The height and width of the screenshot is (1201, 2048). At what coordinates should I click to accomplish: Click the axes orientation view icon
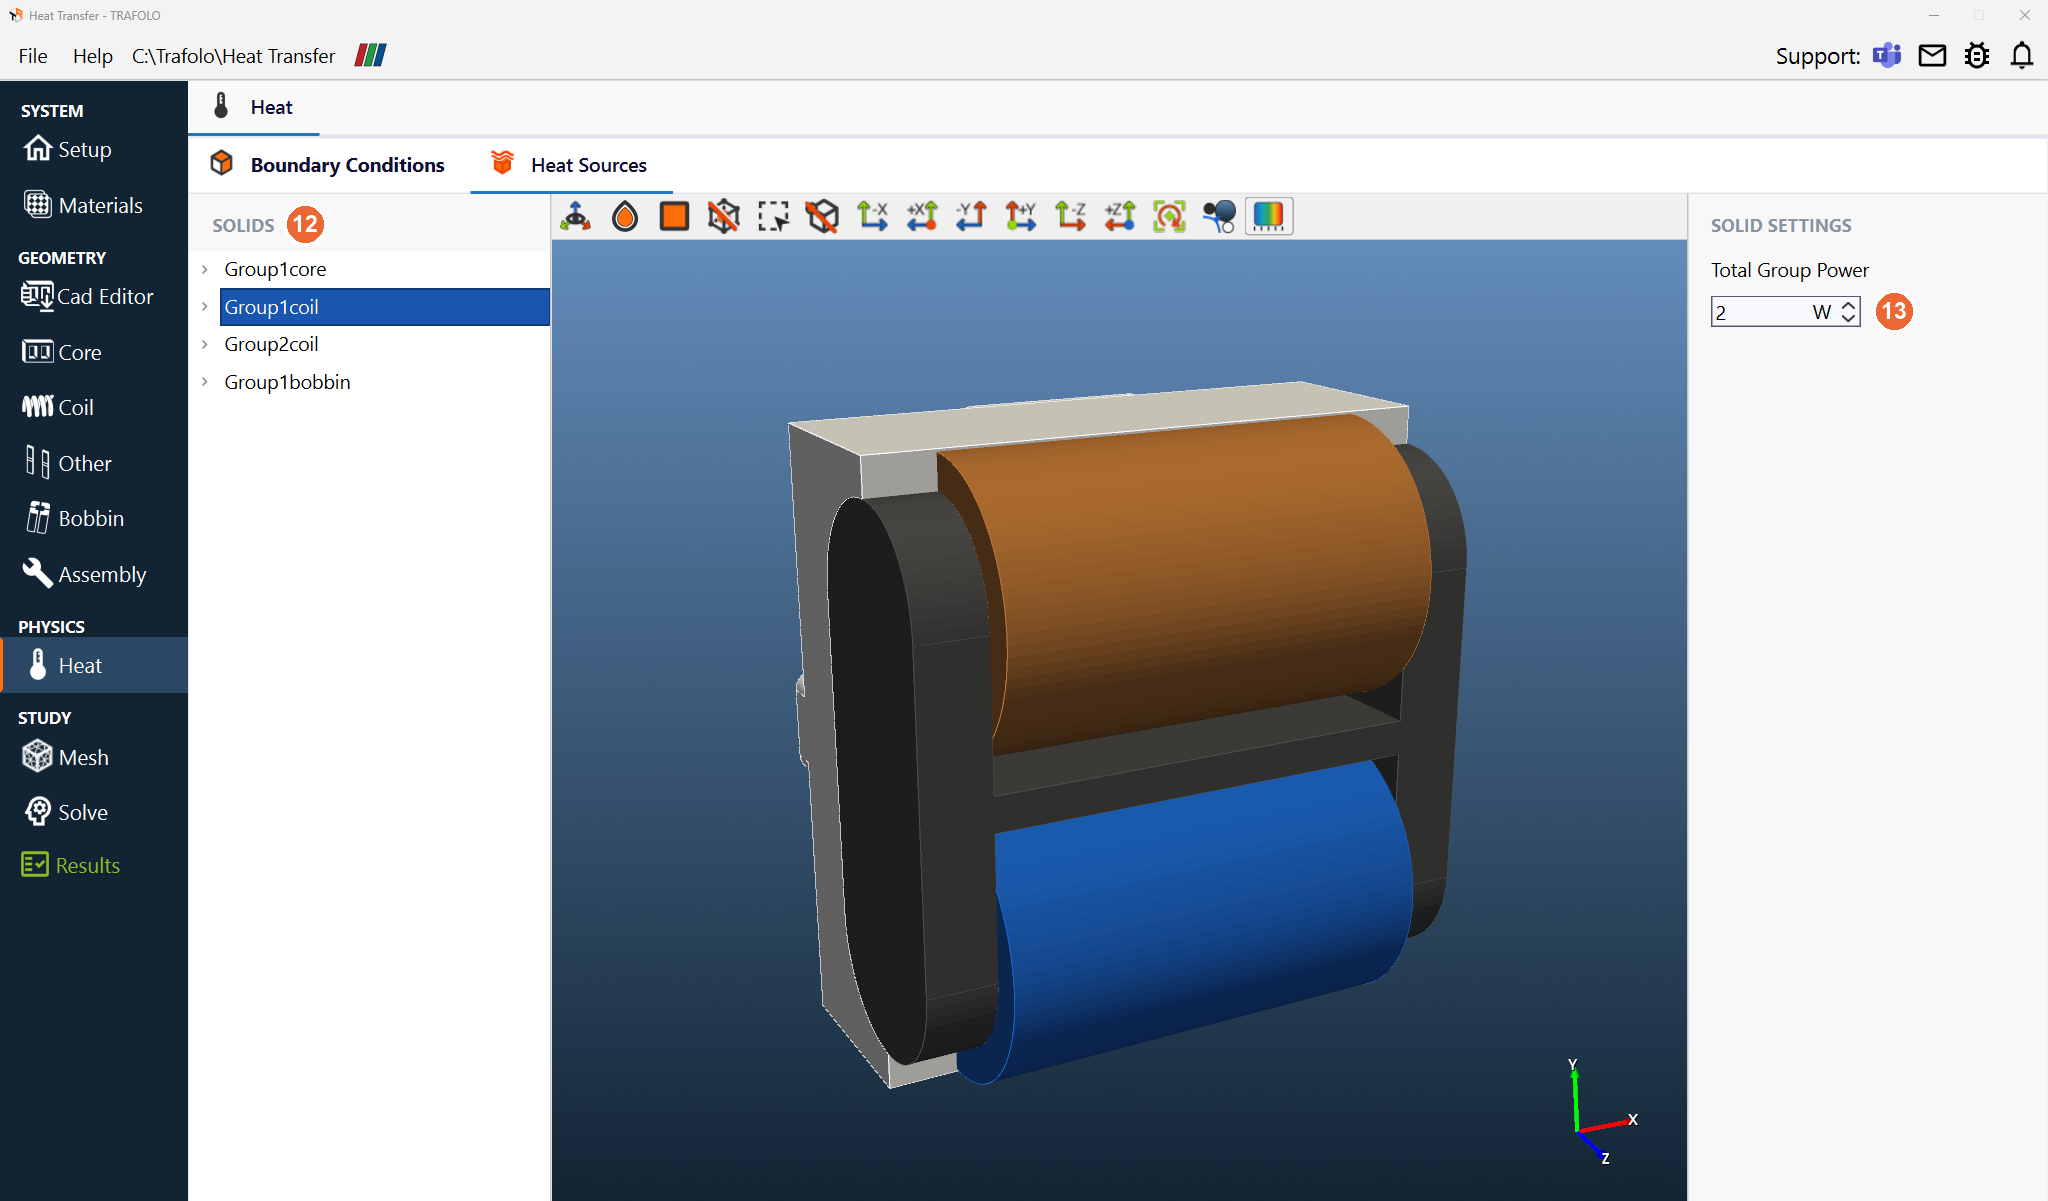[x=576, y=216]
